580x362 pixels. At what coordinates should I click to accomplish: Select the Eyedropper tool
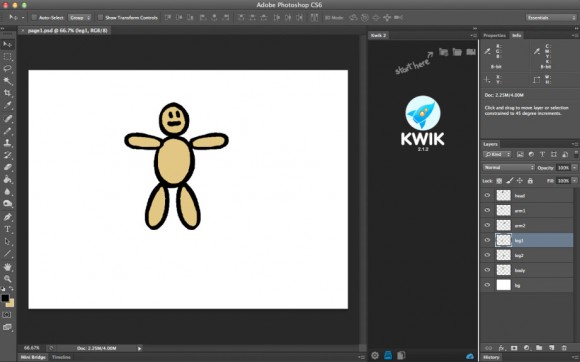point(7,105)
